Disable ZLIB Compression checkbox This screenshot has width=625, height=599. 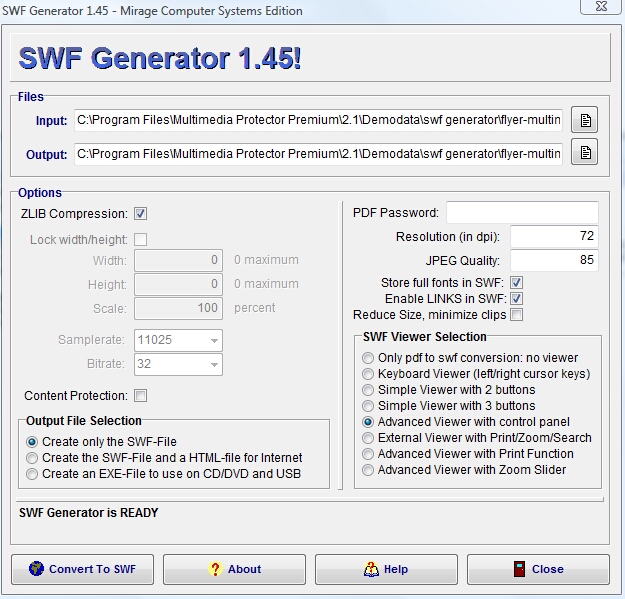tap(141, 213)
